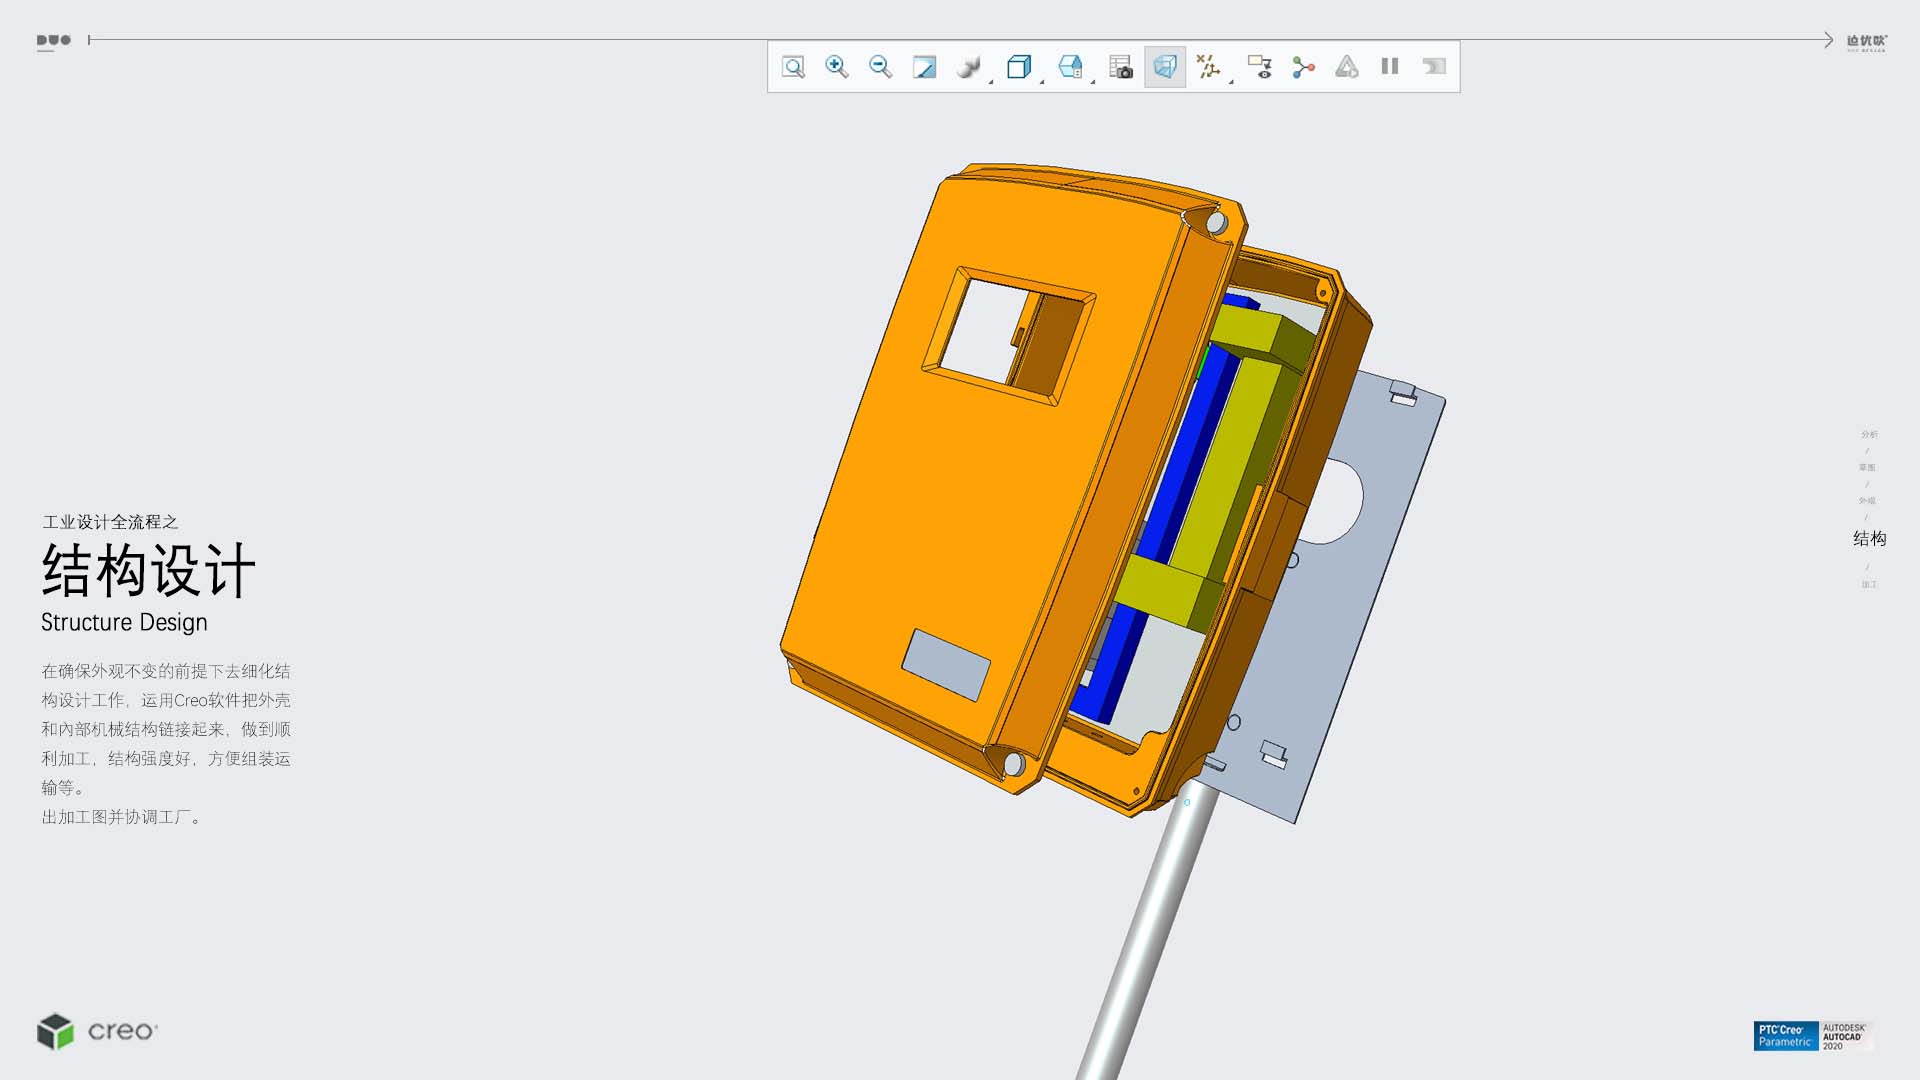Click the Repaint screen icon
The height and width of the screenshot is (1080, 1920).
pos(924,67)
